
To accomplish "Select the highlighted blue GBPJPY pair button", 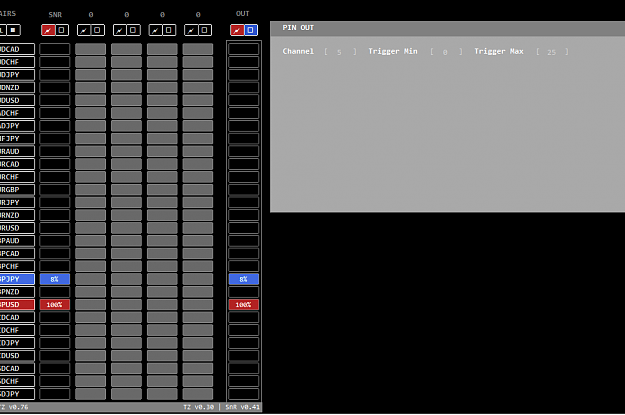I will coord(17,279).
